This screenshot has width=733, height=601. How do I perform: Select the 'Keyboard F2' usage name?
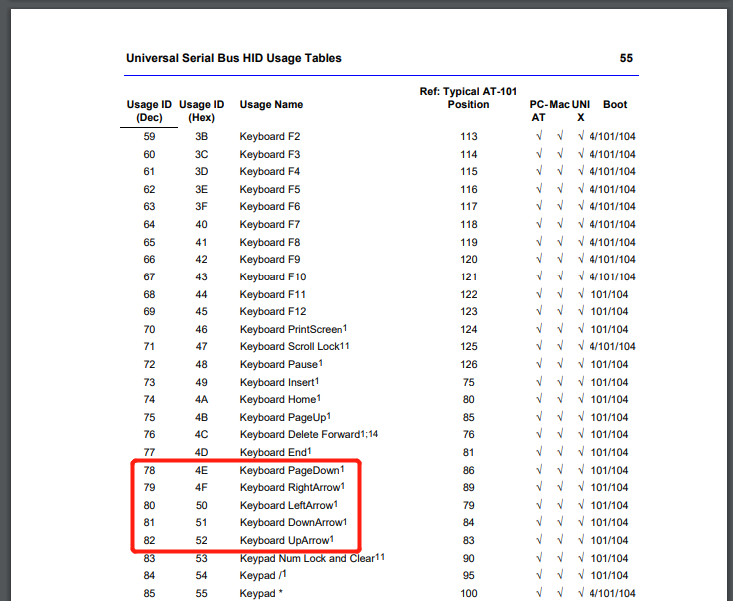(x=269, y=136)
